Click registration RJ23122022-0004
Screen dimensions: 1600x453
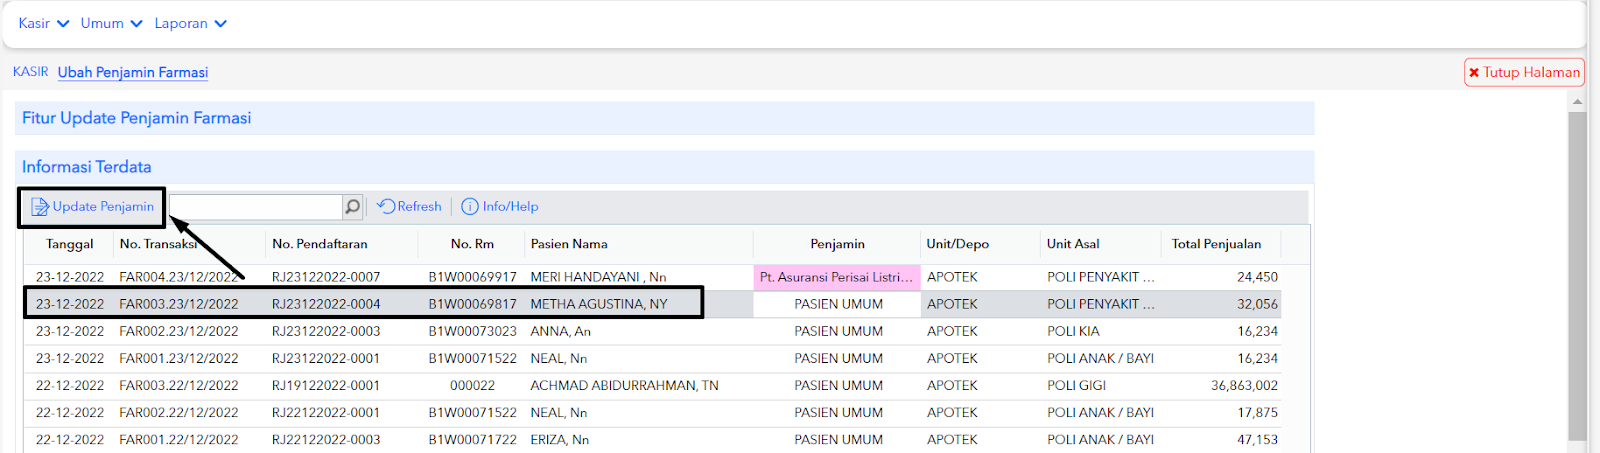(x=326, y=304)
